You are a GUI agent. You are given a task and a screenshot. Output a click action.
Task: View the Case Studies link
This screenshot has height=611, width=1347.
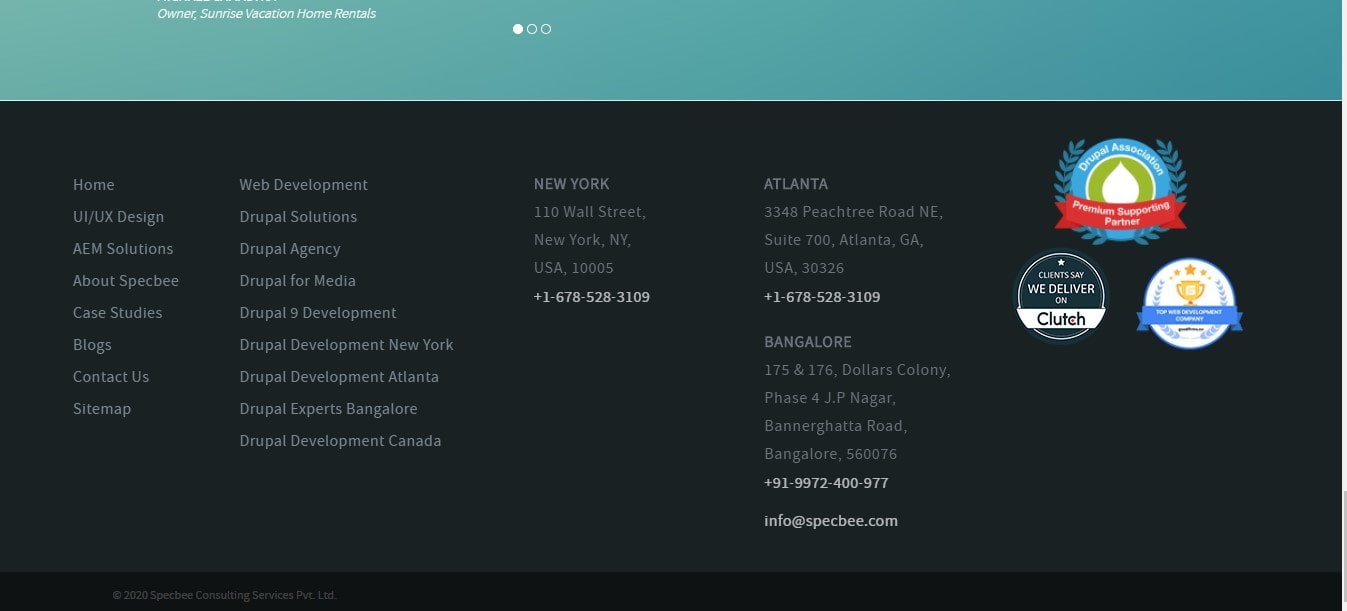117,313
